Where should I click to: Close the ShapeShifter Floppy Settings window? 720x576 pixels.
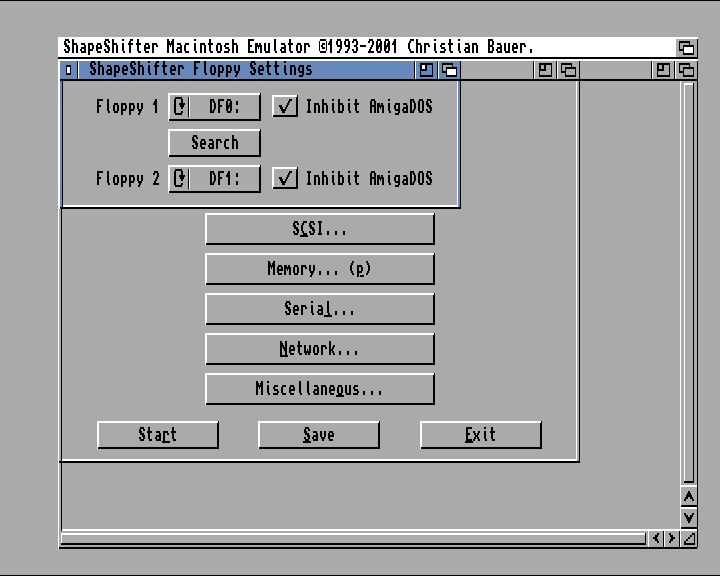[x=68, y=70]
